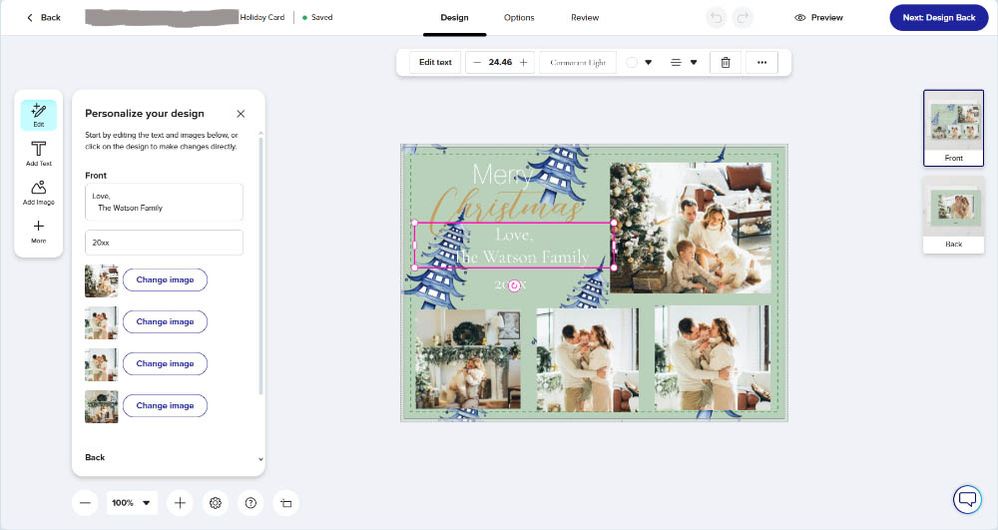Open the three-dot more options menu
The height and width of the screenshot is (530, 998).
coord(762,62)
